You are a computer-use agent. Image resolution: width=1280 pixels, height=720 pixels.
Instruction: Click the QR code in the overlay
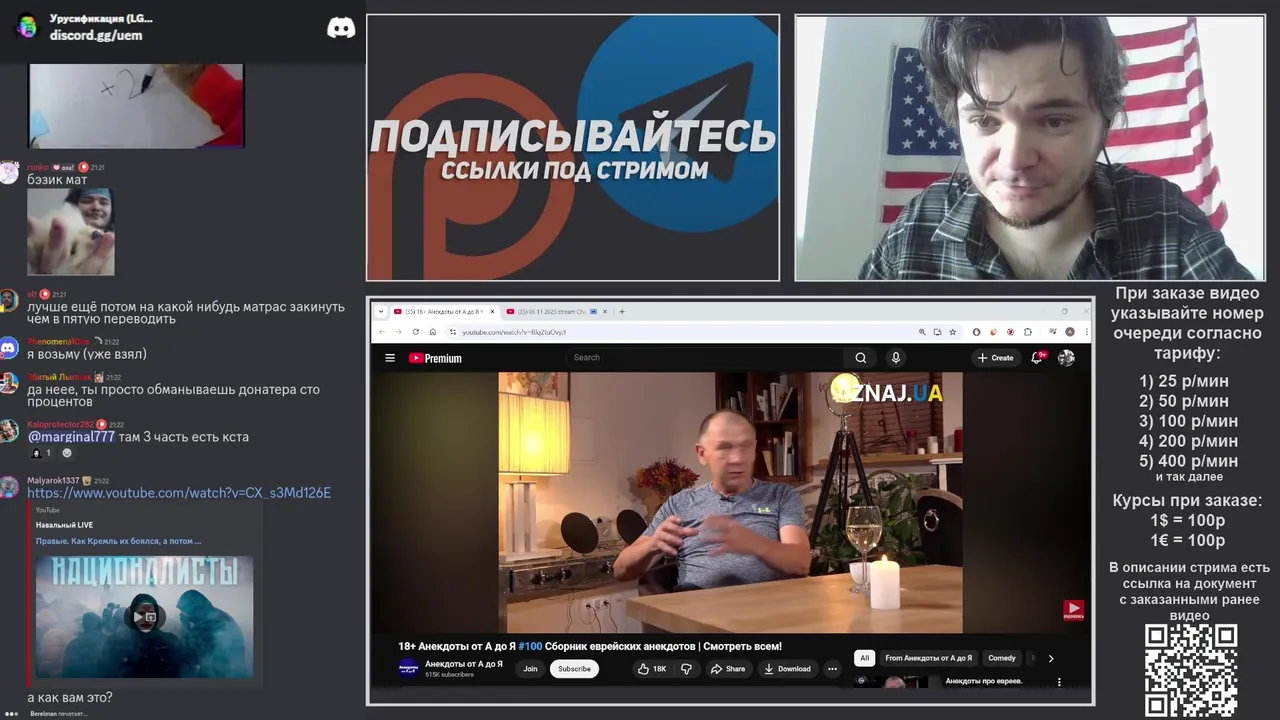tap(1190, 670)
